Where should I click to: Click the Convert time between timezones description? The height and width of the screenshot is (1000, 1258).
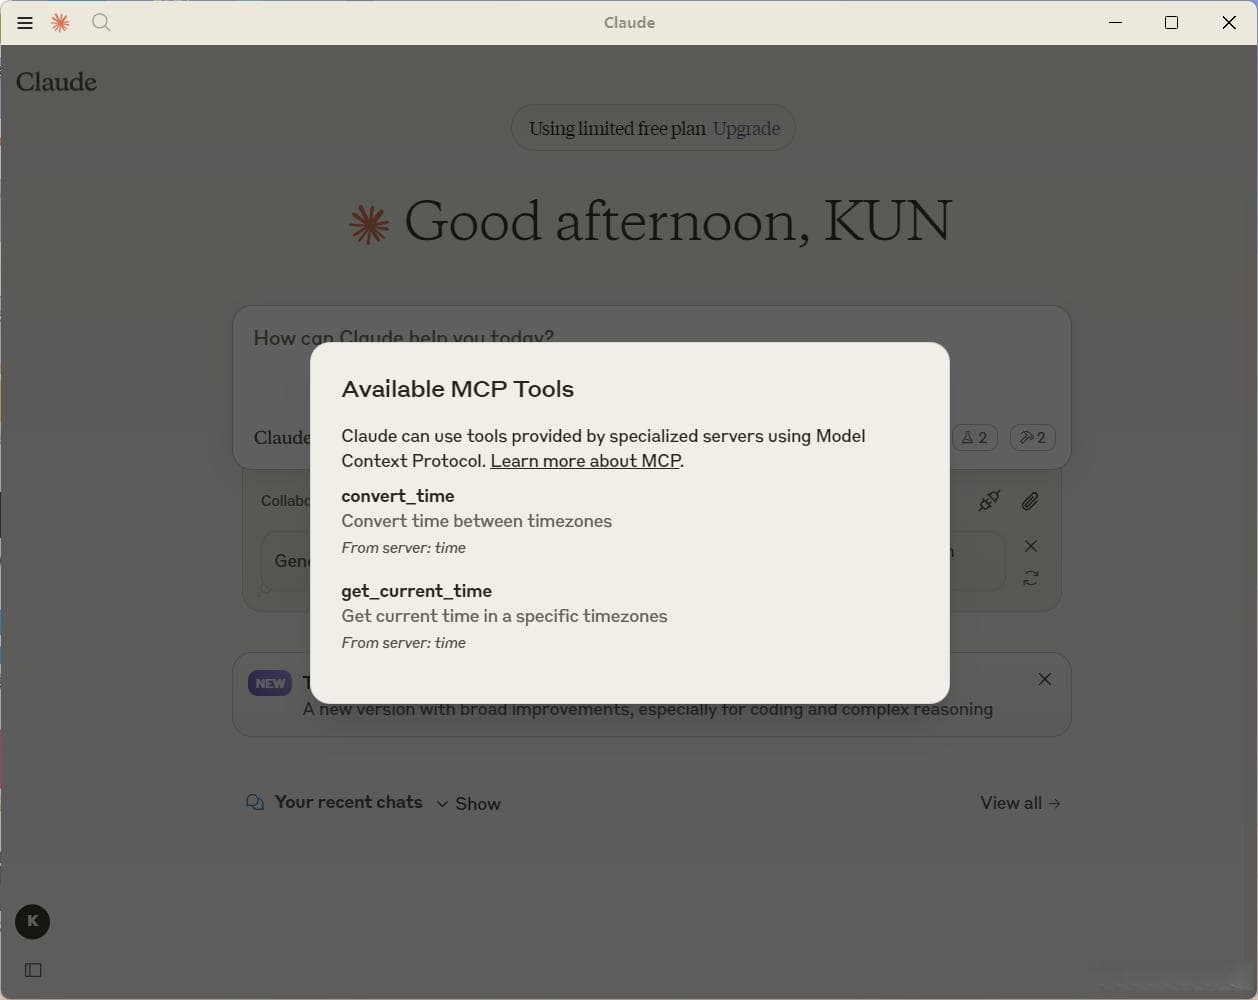(476, 521)
